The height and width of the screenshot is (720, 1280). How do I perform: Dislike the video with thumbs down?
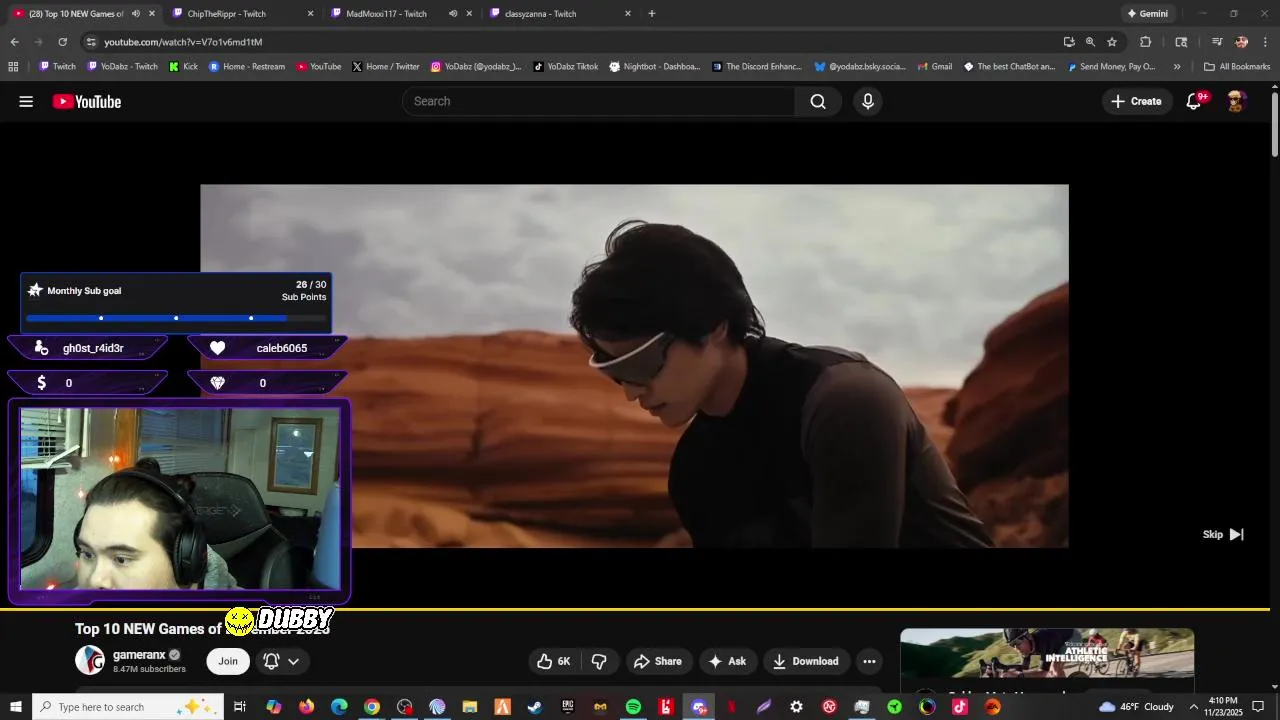599,661
